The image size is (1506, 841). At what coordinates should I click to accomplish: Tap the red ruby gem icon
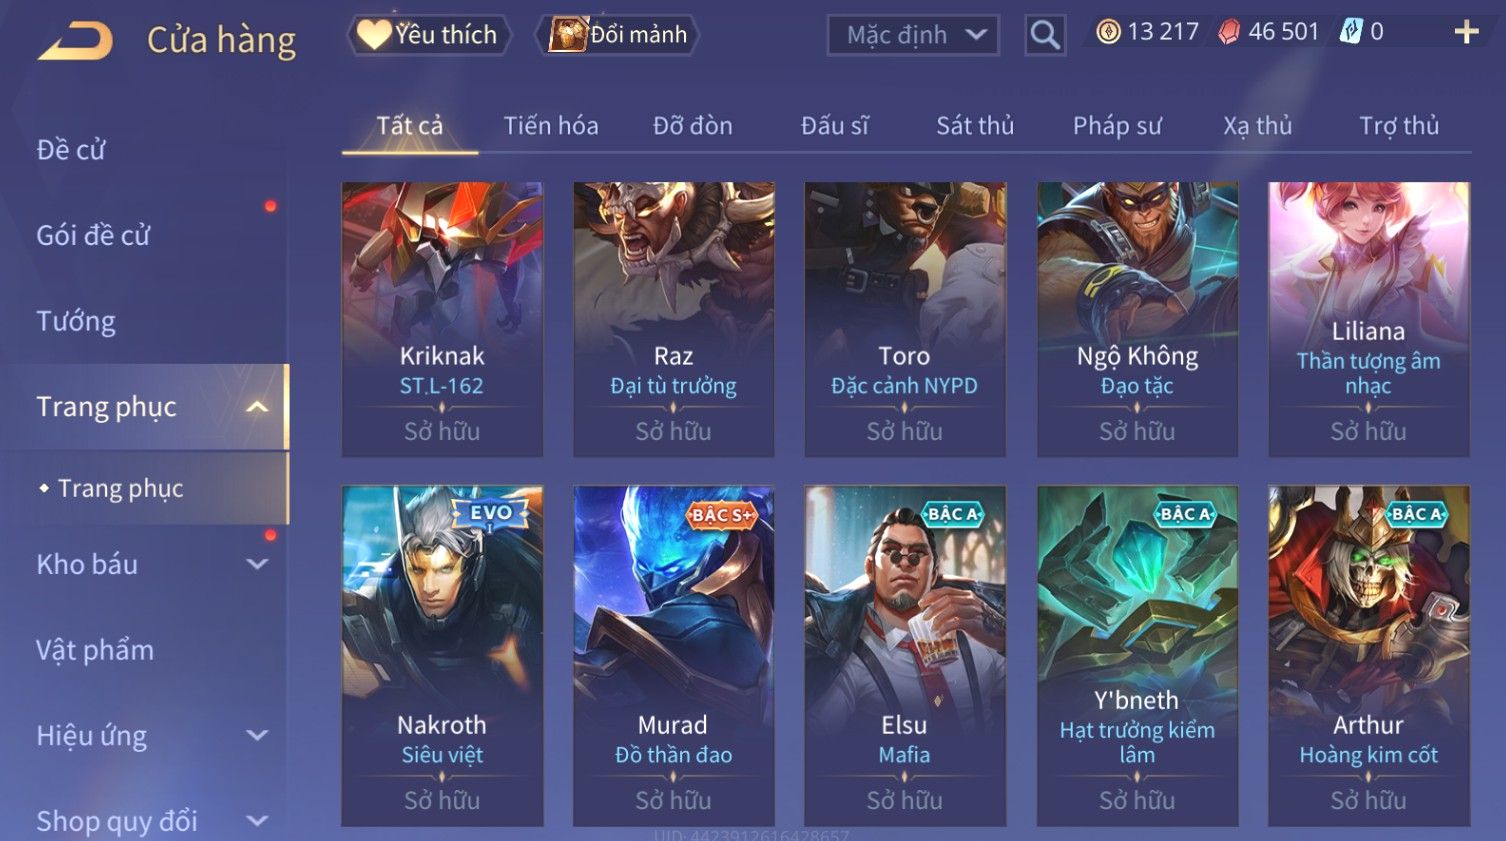[x=1229, y=32]
